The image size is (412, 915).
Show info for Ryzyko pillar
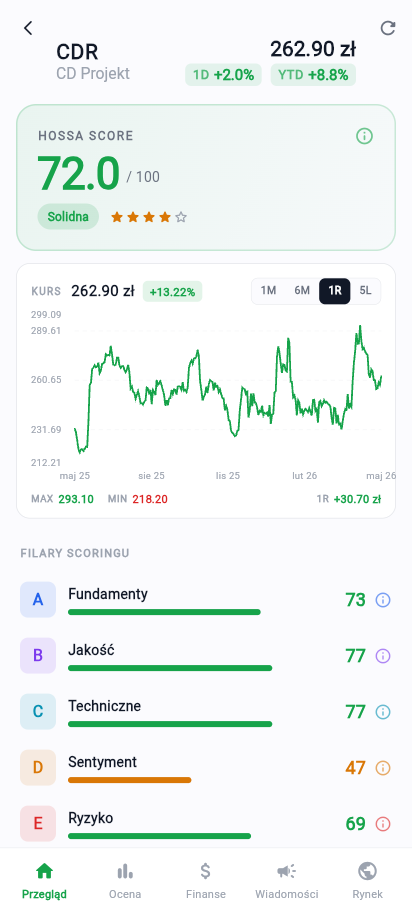point(383,824)
